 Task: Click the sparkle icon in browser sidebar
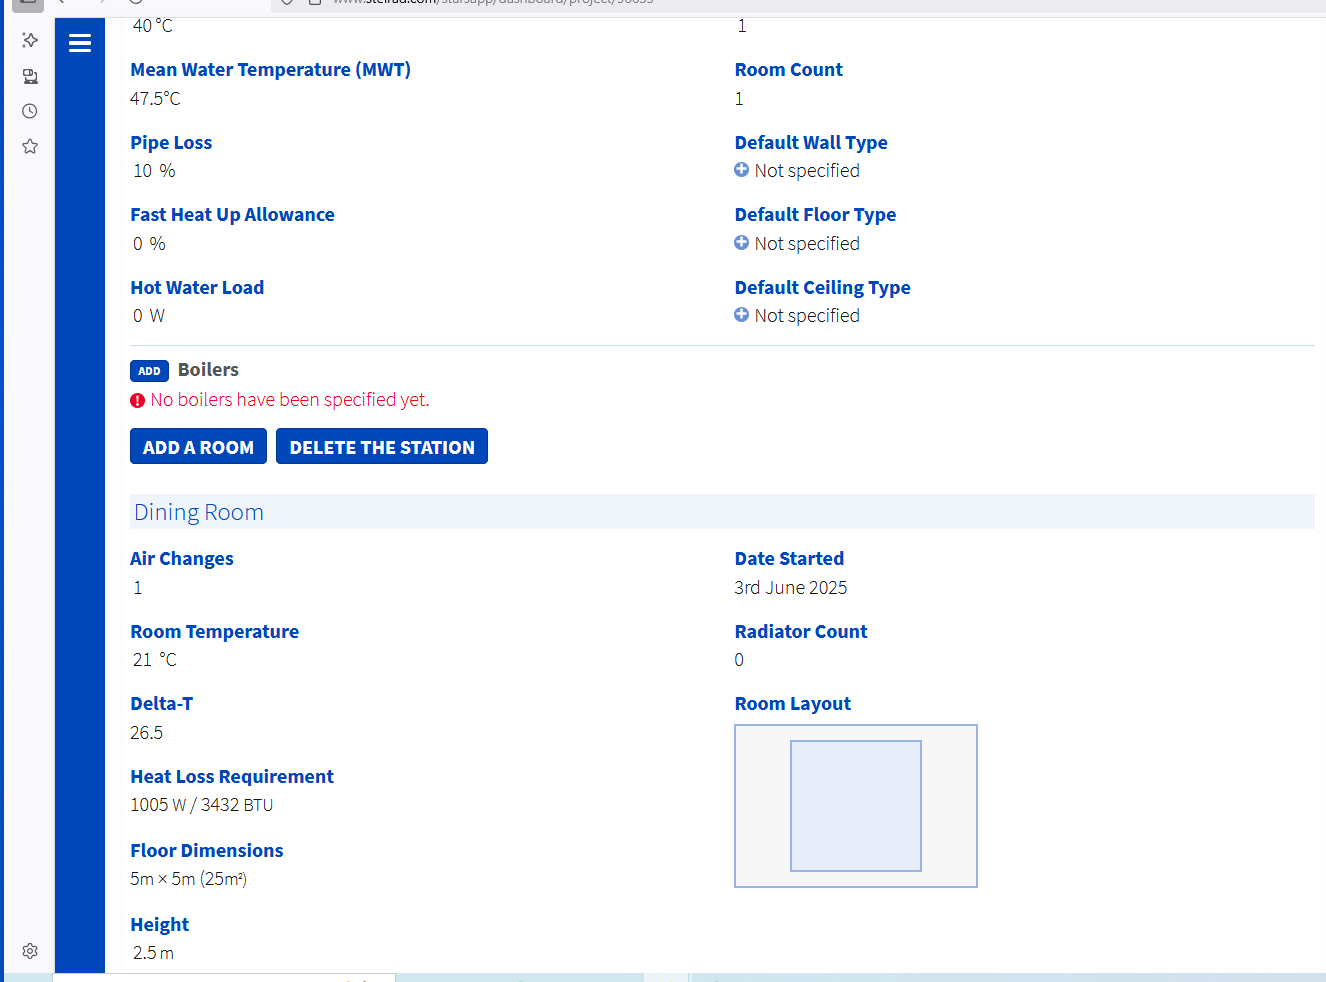point(30,40)
